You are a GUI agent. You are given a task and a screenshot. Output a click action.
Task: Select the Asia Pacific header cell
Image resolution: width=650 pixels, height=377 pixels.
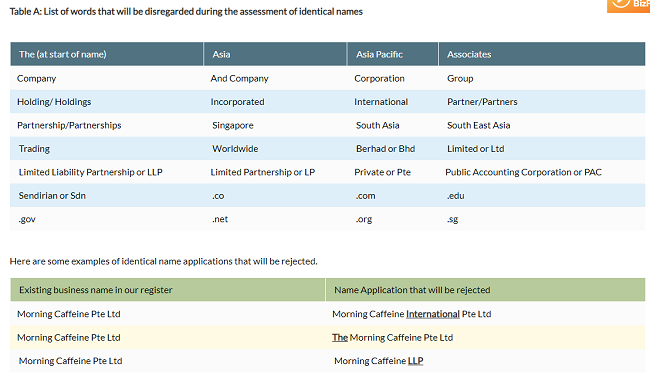393,54
